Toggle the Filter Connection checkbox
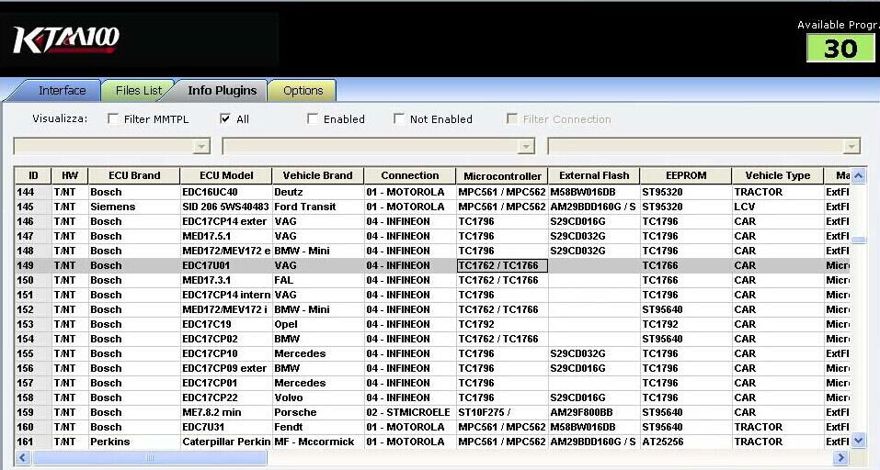This screenshot has height=470, width=880. click(x=511, y=119)
